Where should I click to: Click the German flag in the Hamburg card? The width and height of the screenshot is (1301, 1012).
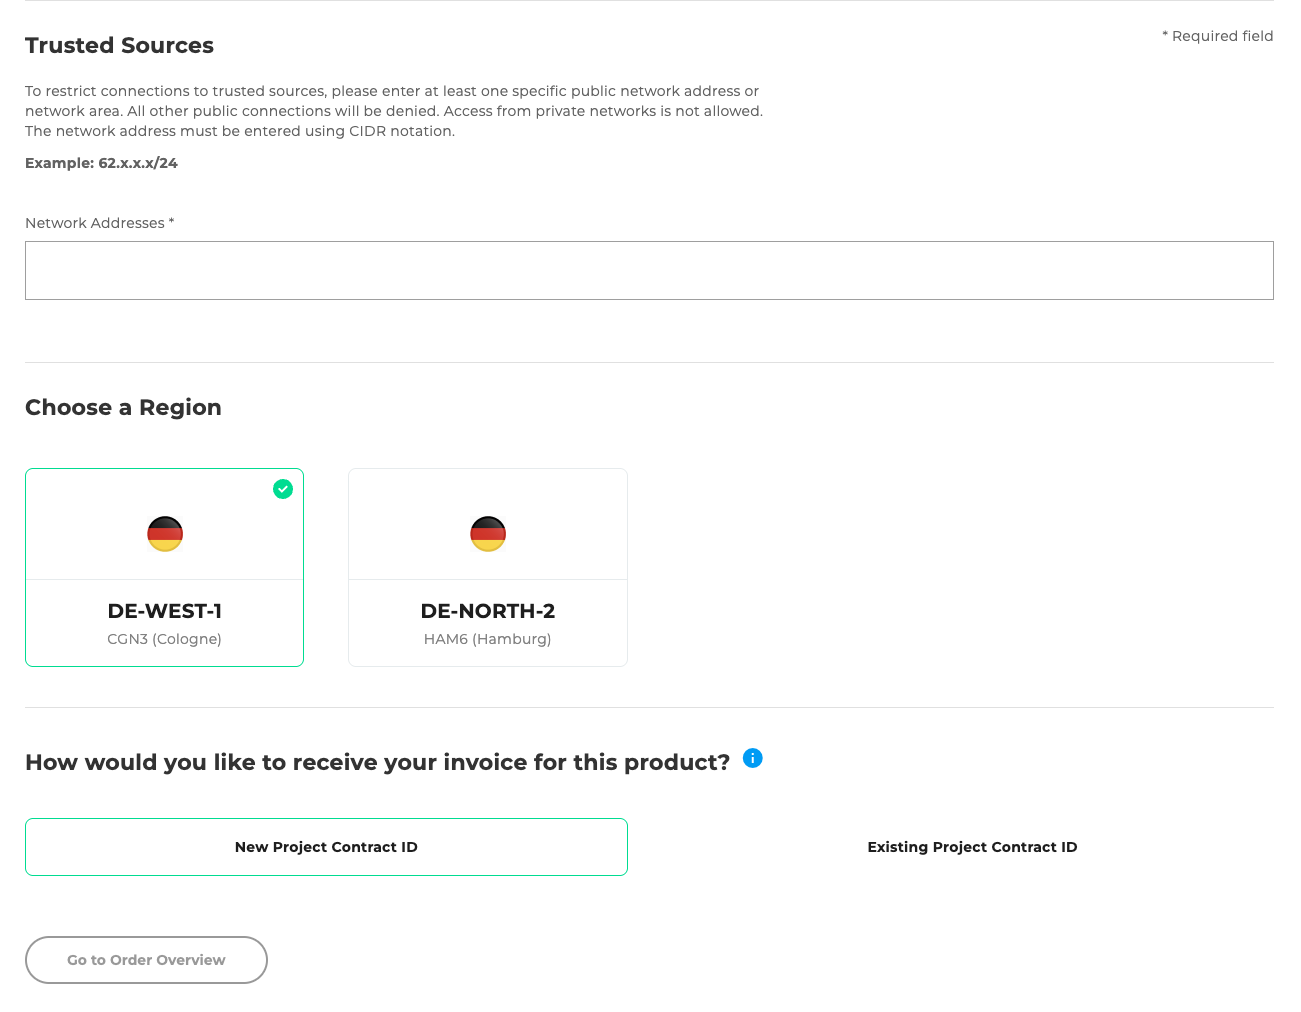488,534
